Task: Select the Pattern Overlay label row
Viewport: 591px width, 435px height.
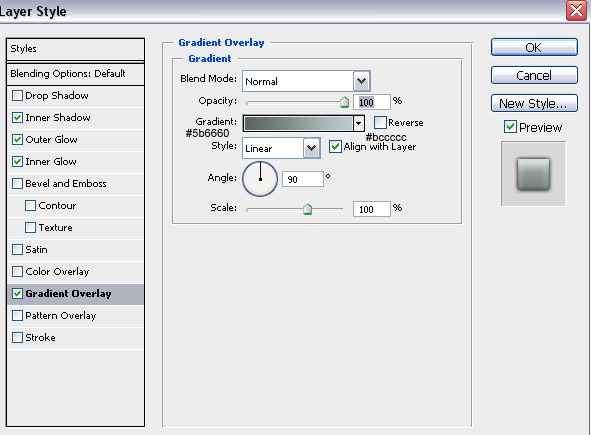Action: 75,316
